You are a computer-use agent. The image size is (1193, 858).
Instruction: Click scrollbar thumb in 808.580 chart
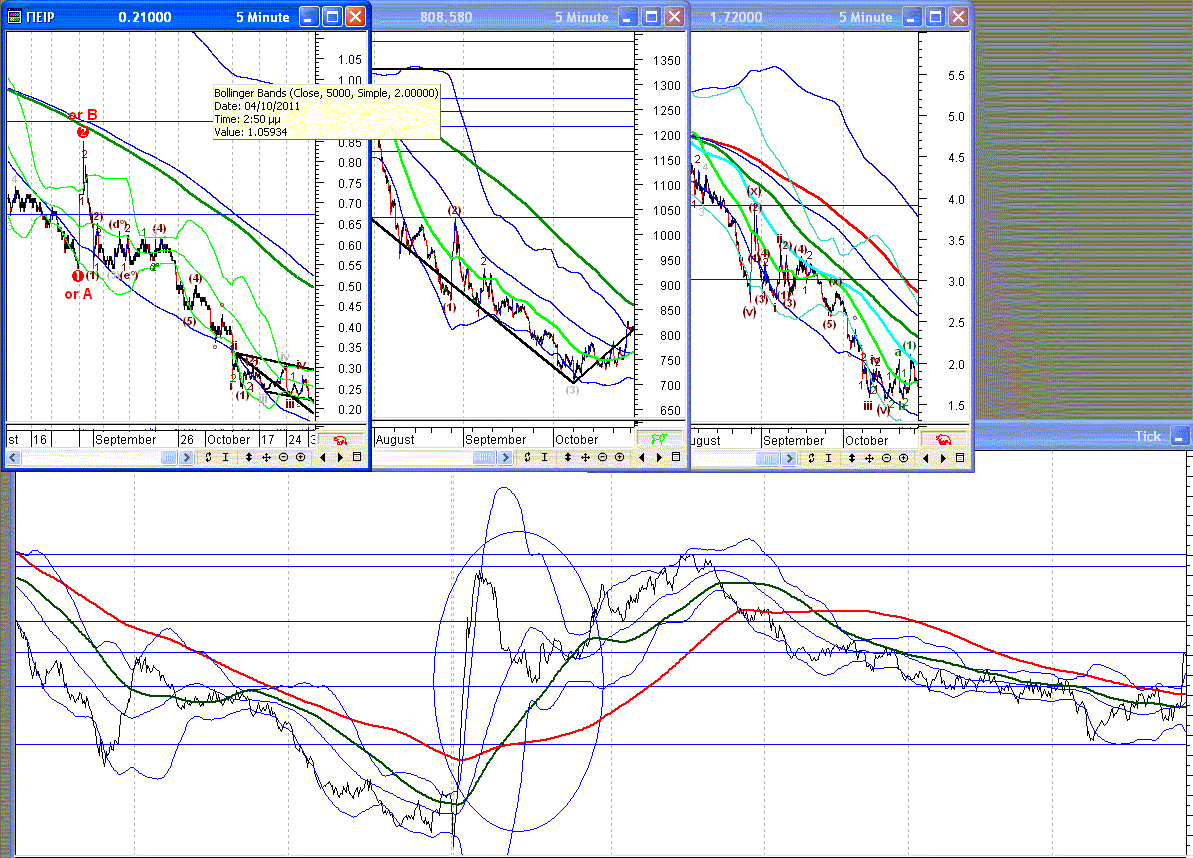484,457
